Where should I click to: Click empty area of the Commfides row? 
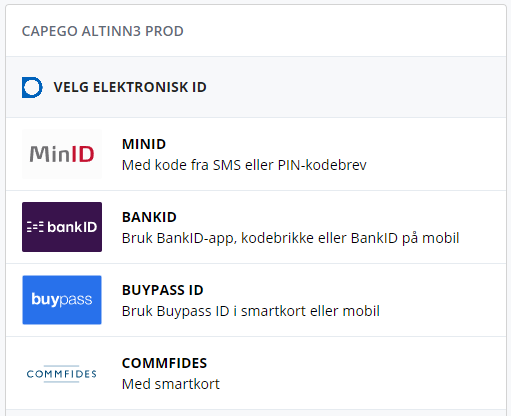(x=367, y=373)
